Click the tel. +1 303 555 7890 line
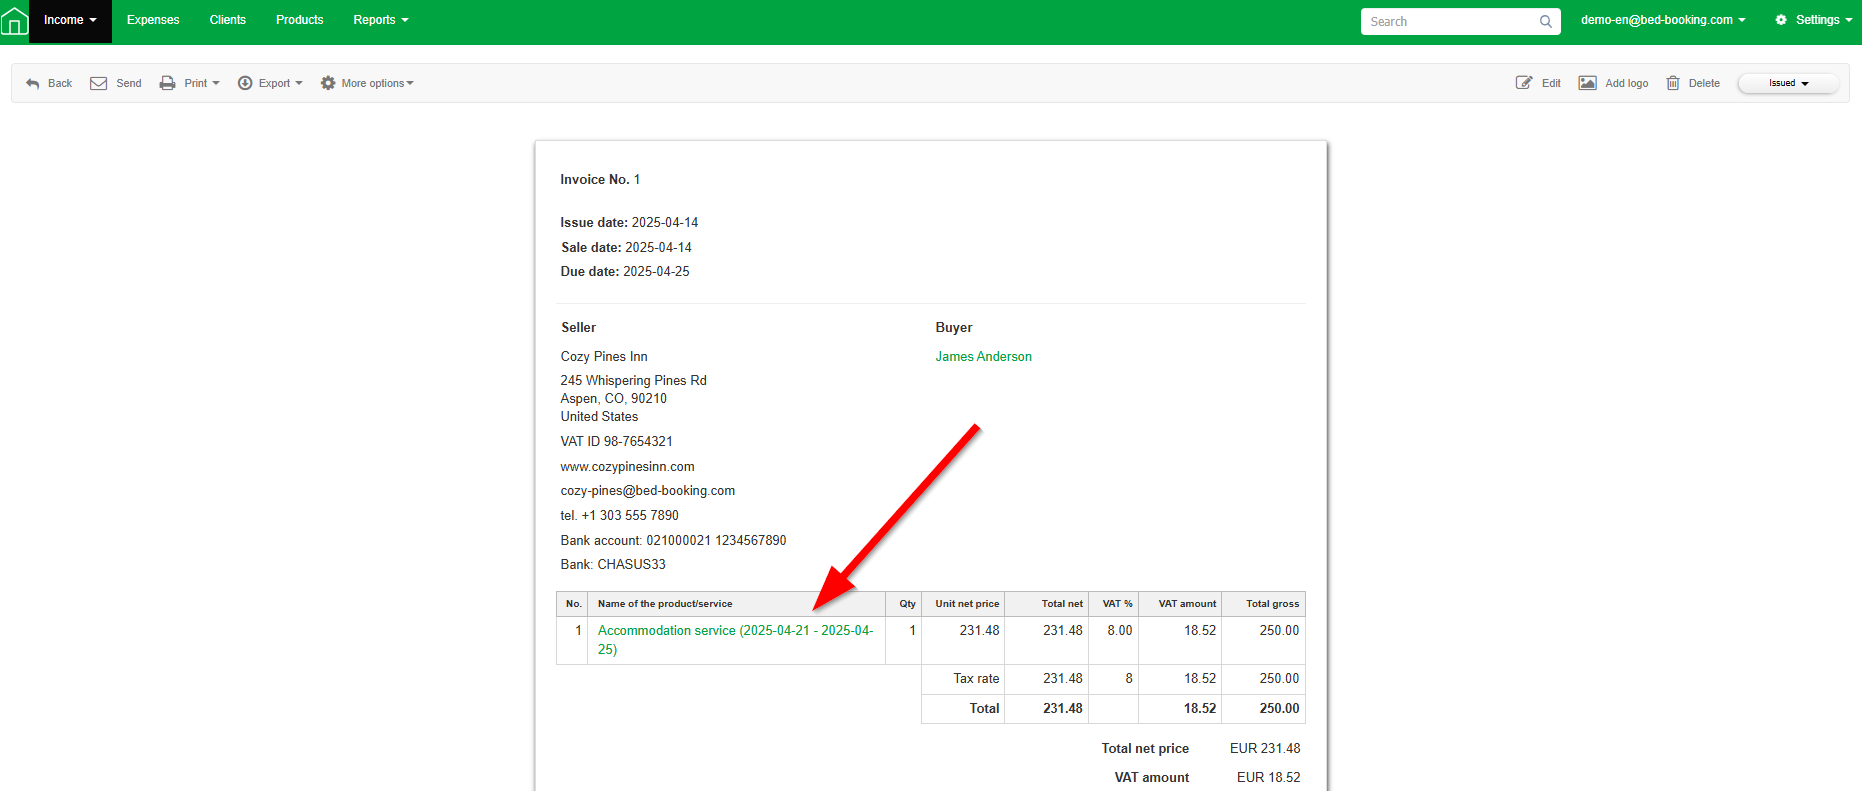The height and width of the screenshot is (791, 1862). [620, 516]
